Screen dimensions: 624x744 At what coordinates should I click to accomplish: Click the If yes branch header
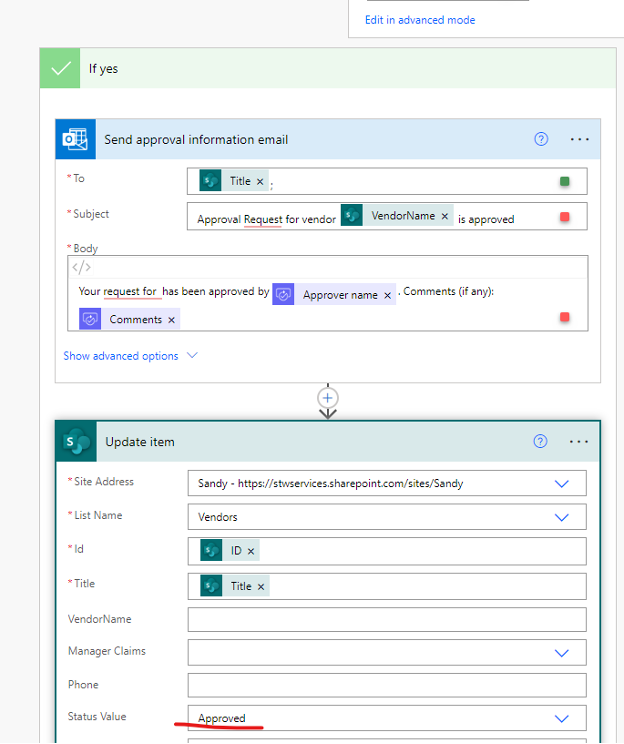pyautogui.click(x=328, y=68)
